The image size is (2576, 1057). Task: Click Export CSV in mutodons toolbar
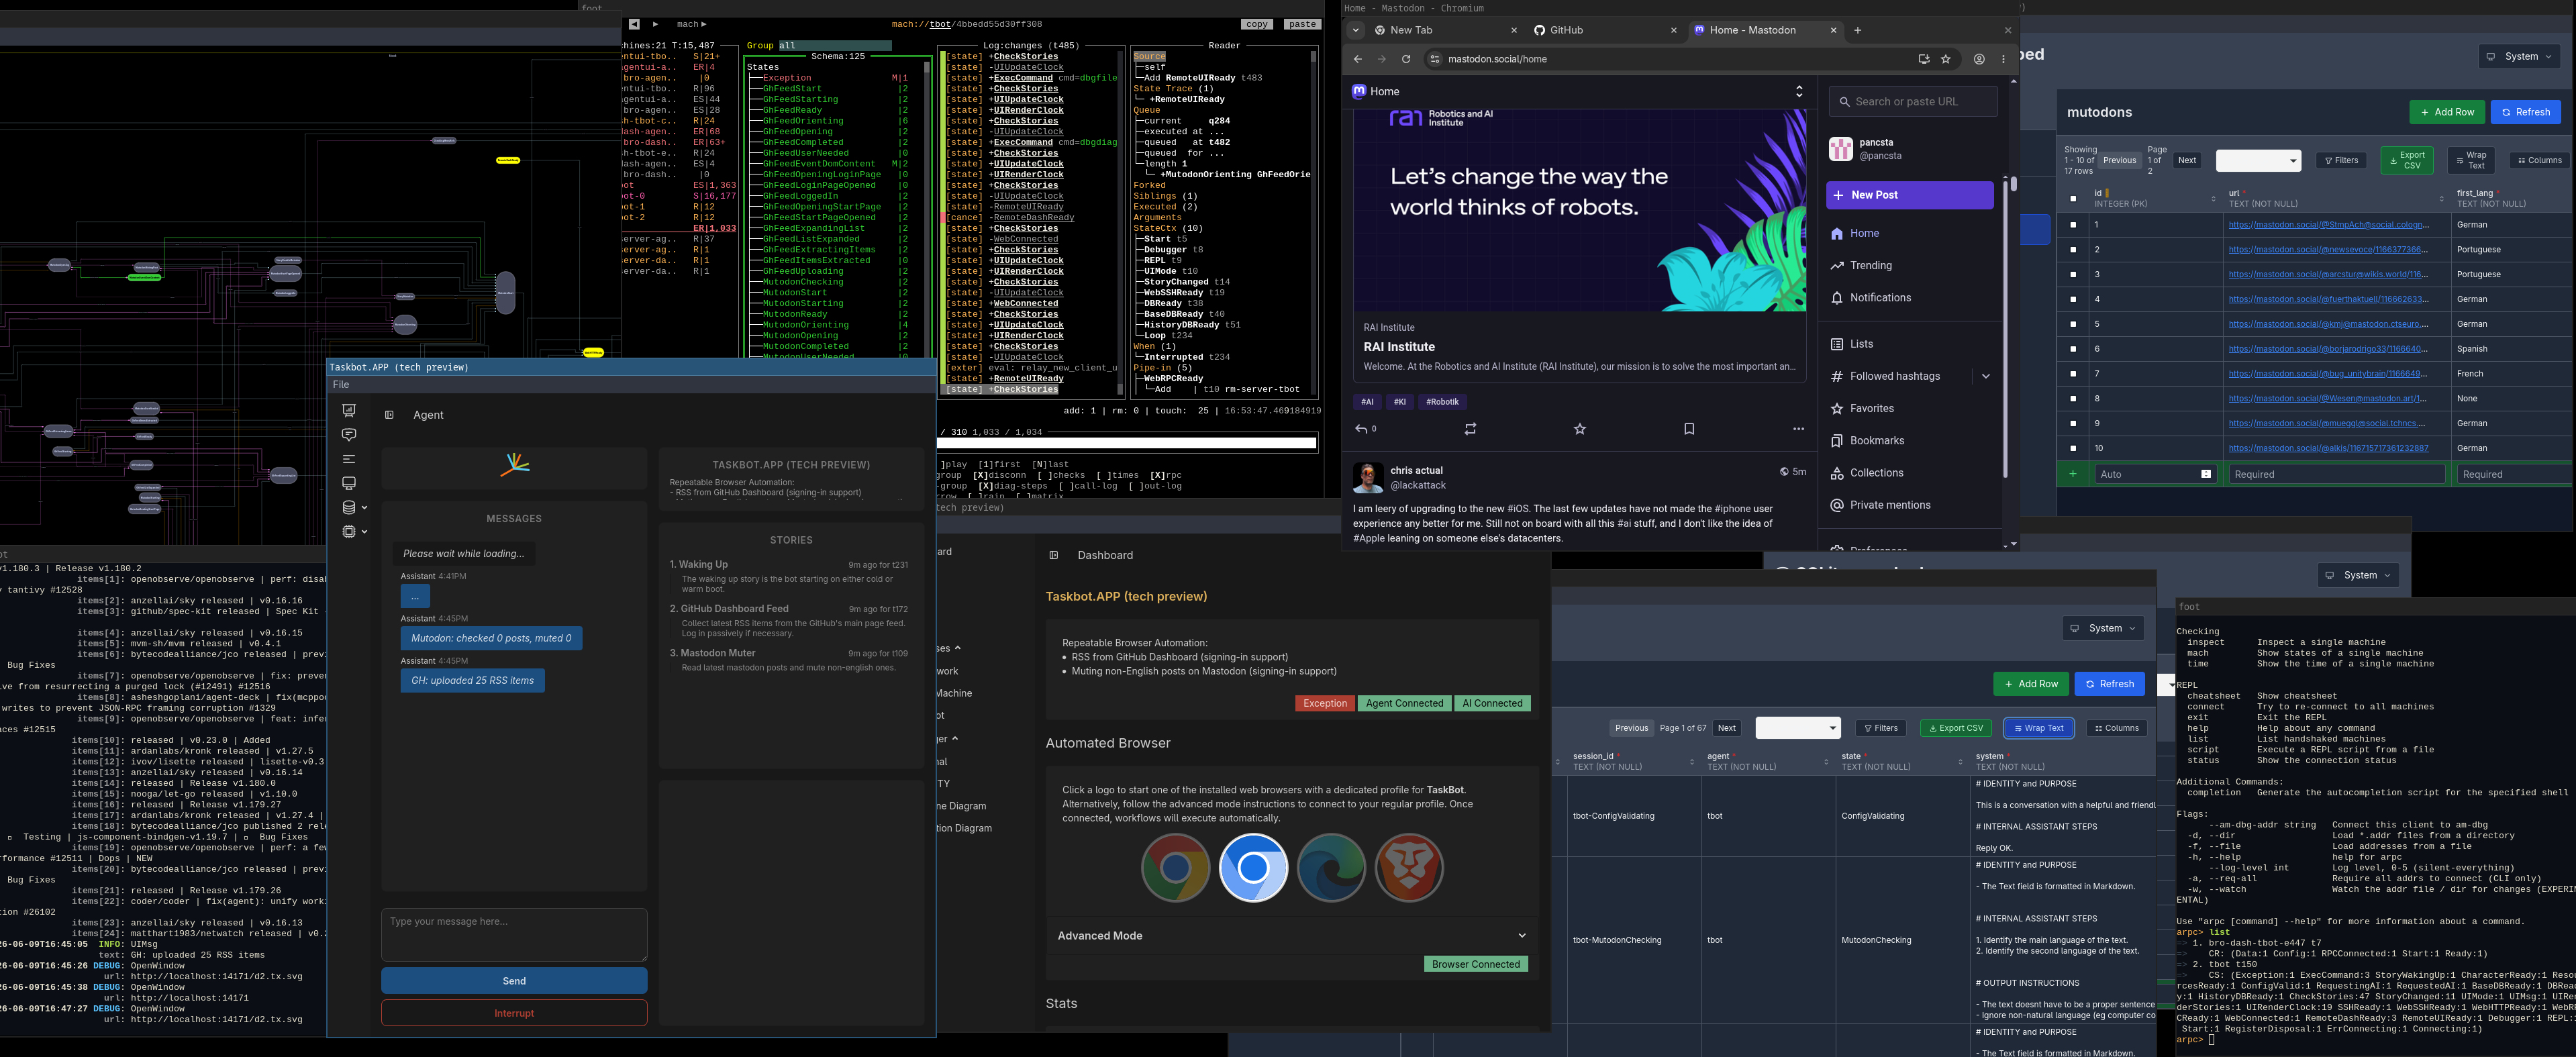2406,160
